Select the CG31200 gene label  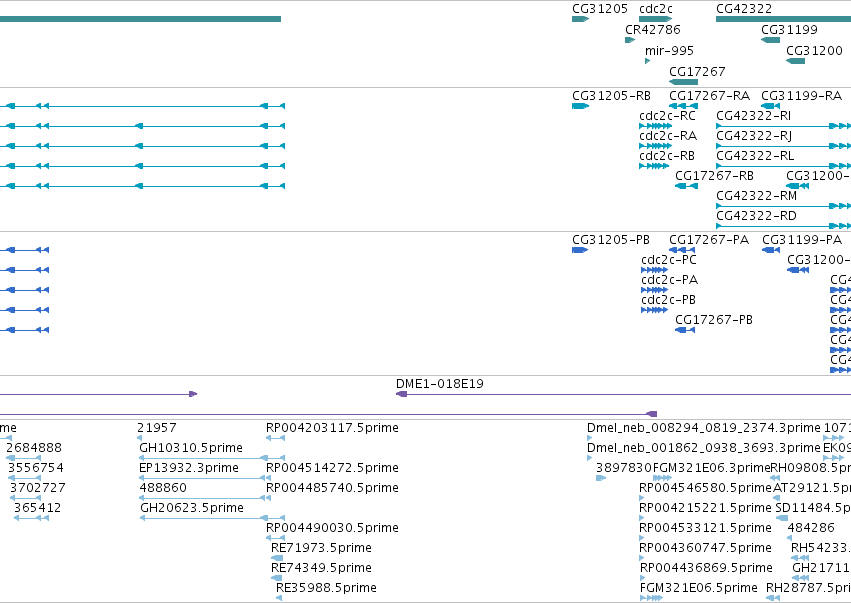[814, 50]
